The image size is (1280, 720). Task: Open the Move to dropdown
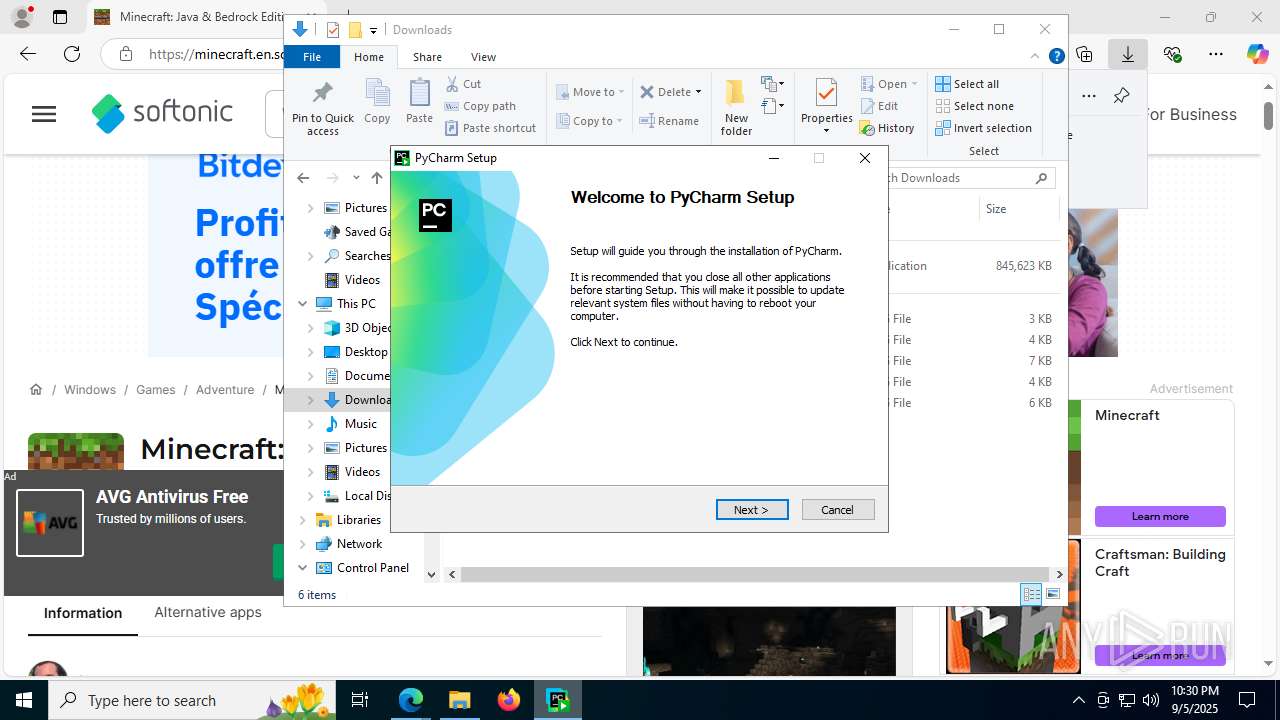590,92
